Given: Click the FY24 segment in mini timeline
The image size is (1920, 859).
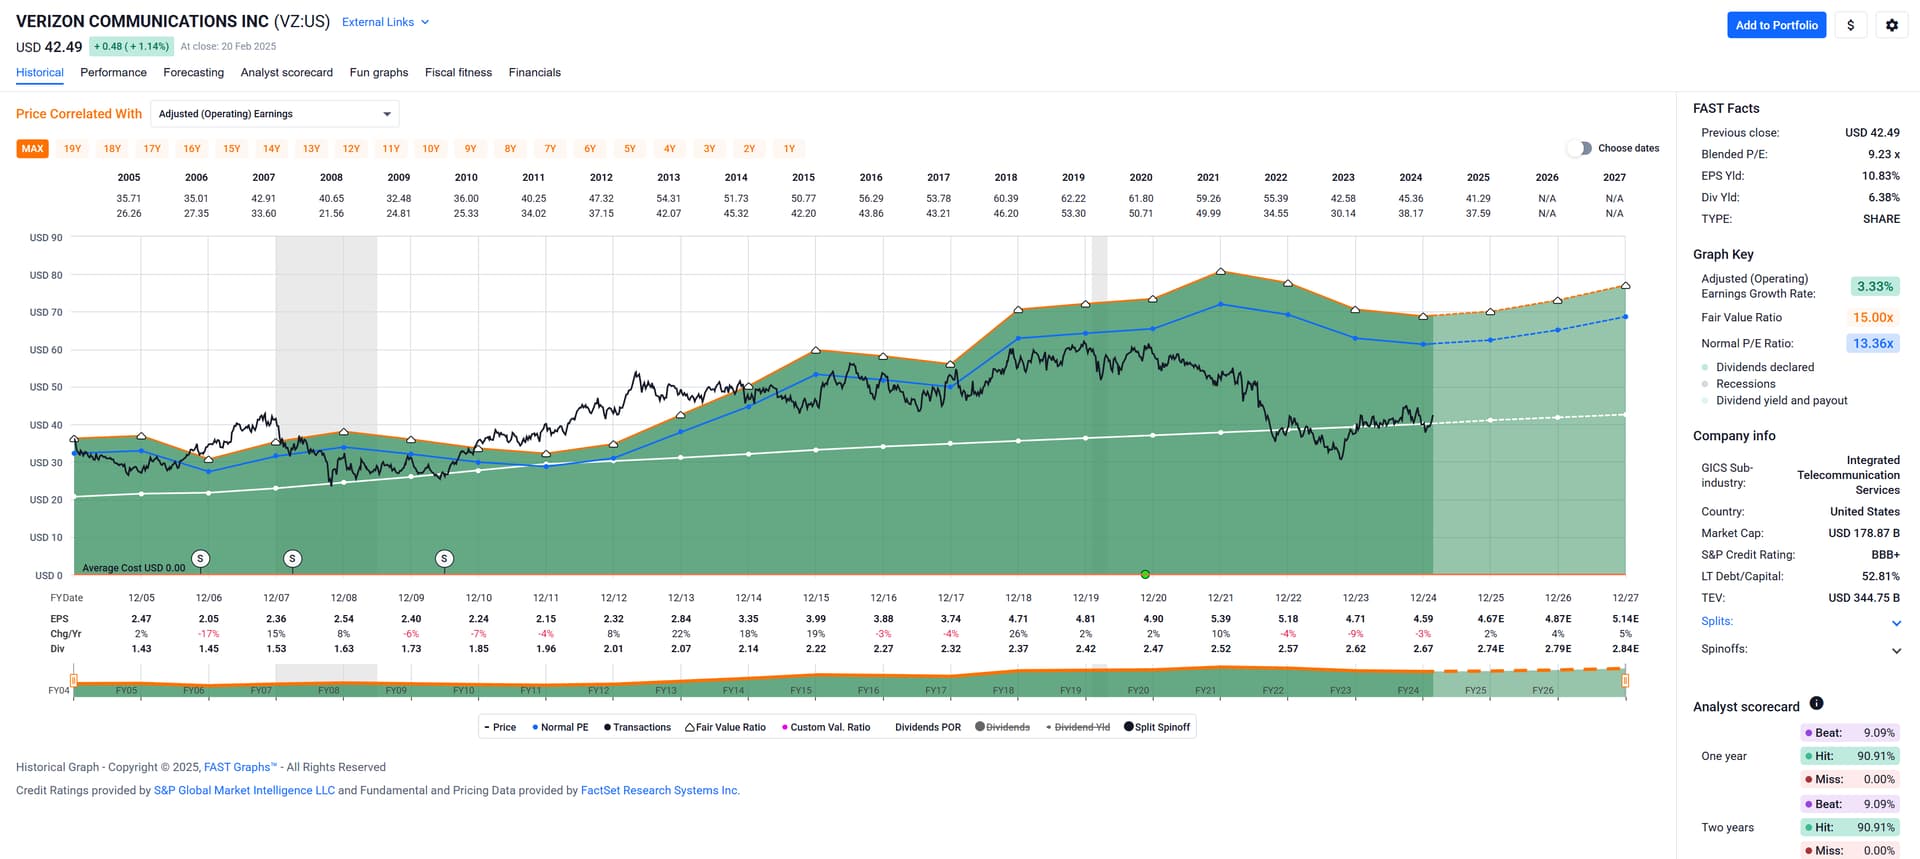Looking at the screenshot, I should pyautogui.click(x=1408, y=689).
